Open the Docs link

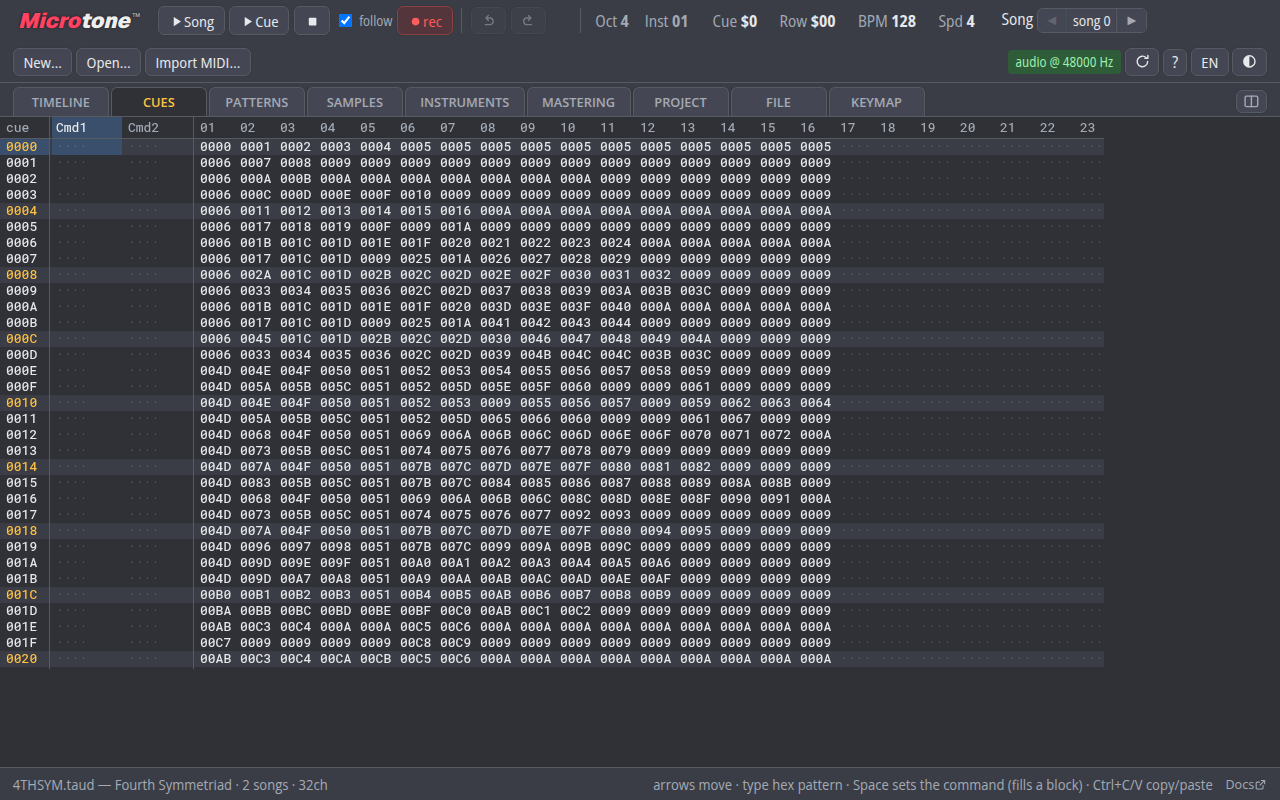(1246, 785)
